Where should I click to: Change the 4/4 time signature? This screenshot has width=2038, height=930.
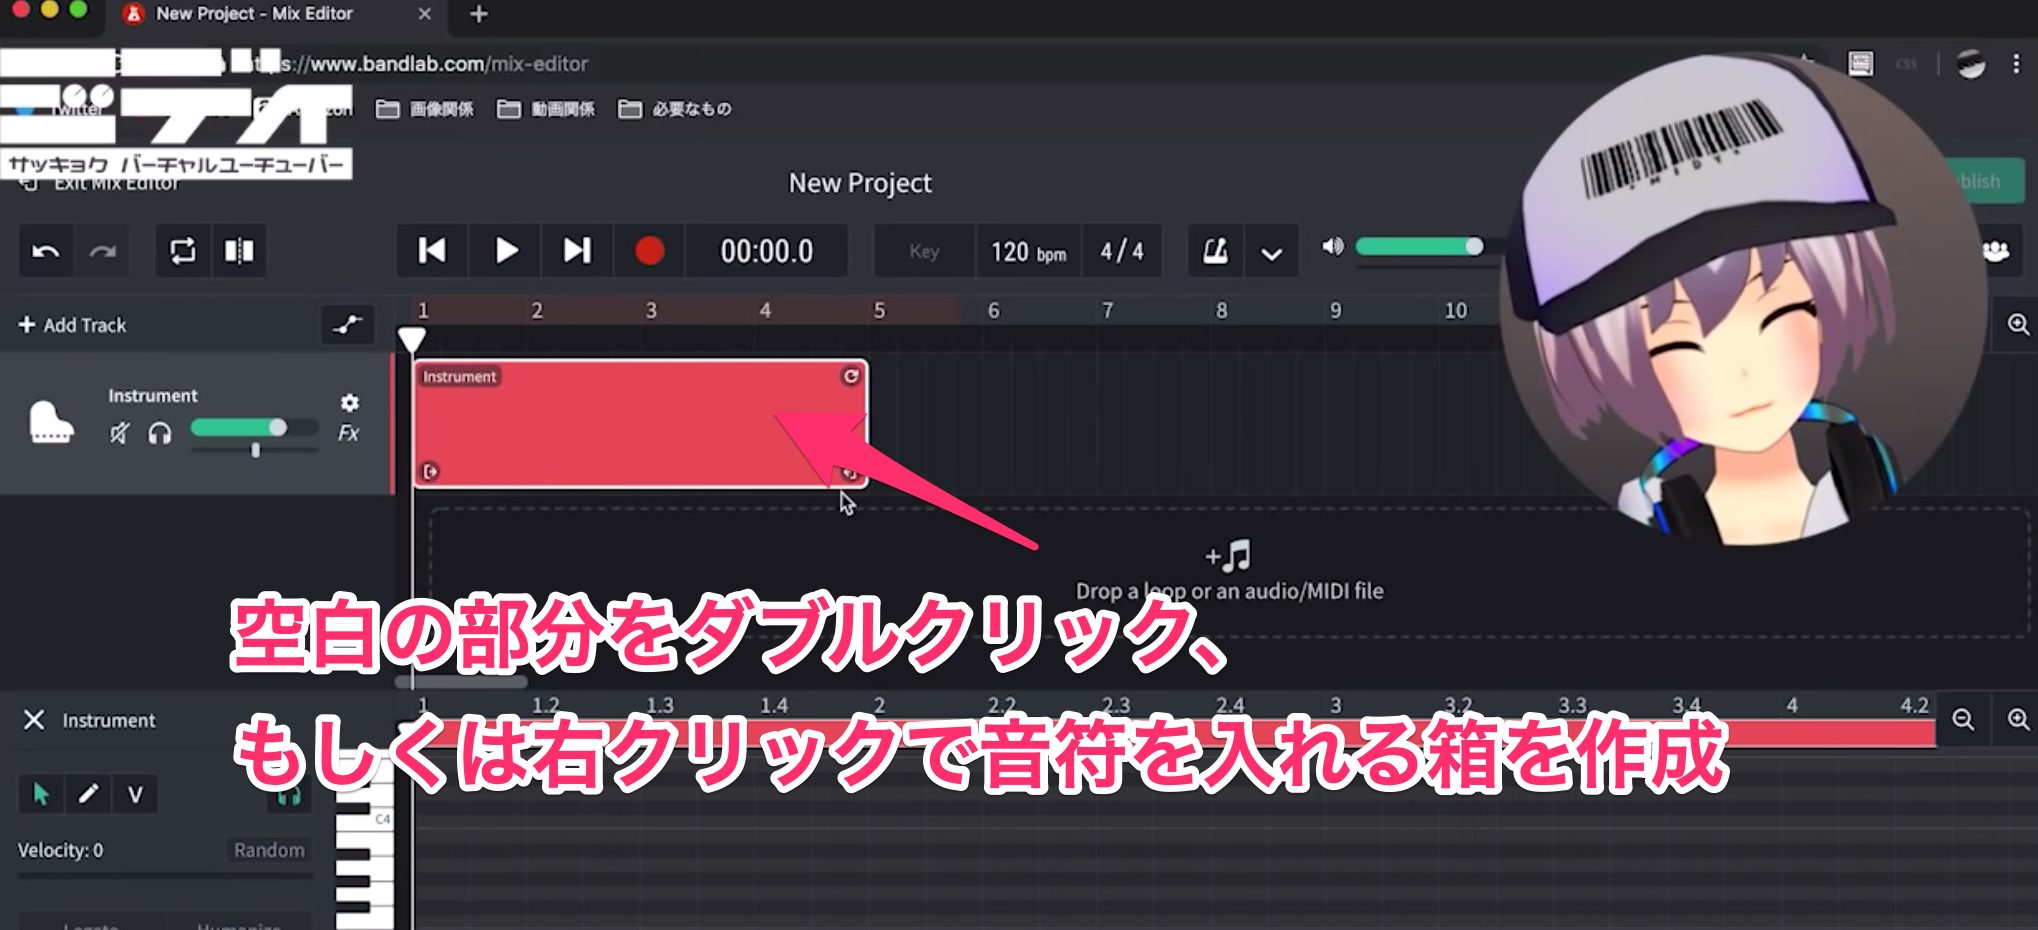1122,251
